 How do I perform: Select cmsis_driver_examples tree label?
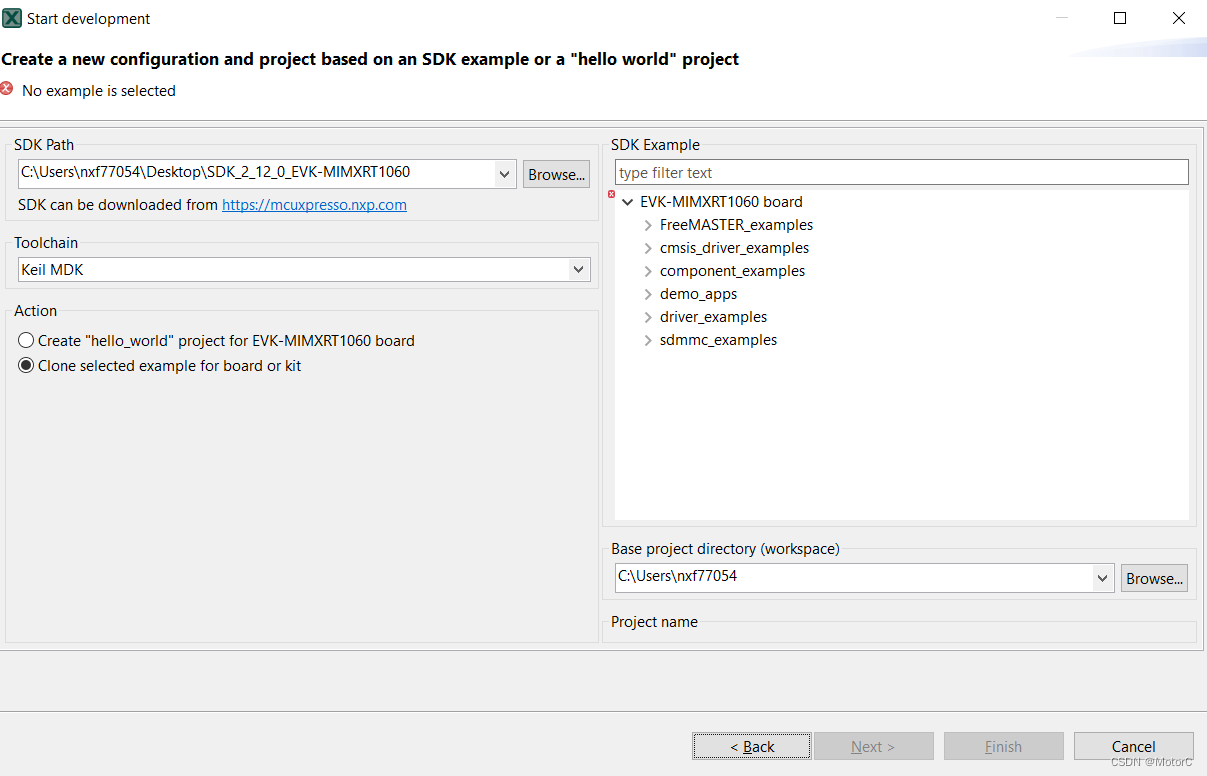coord(734,248)
